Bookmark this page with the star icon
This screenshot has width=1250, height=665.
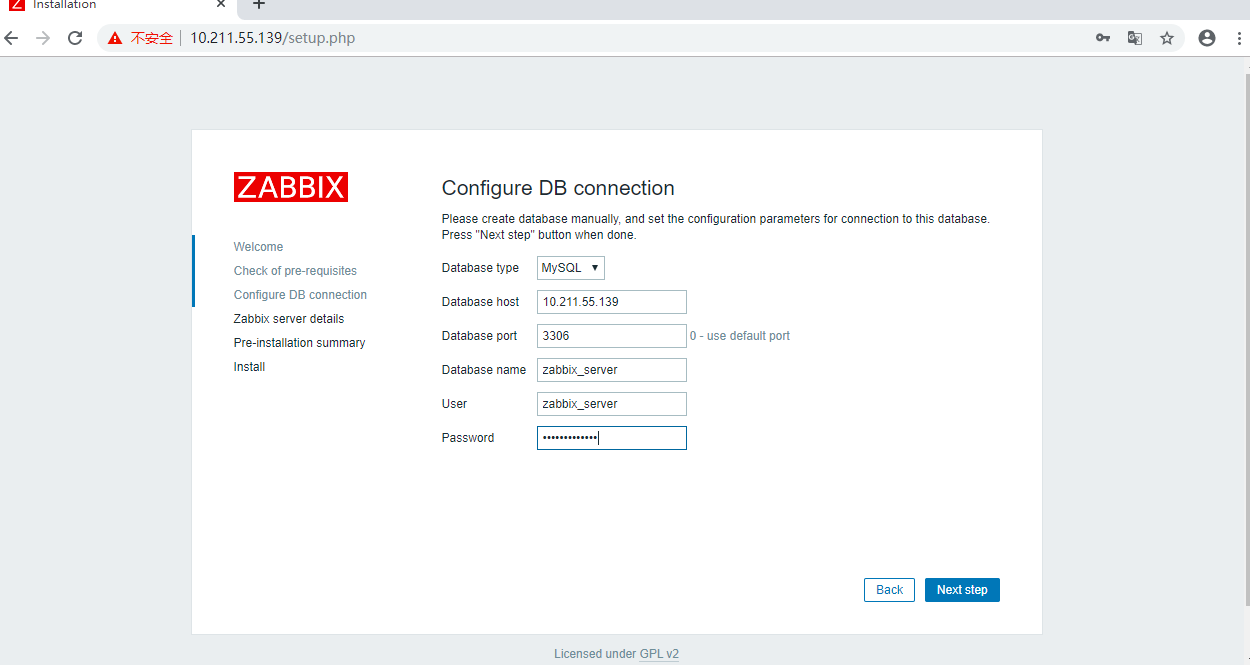pos(1167,38)
